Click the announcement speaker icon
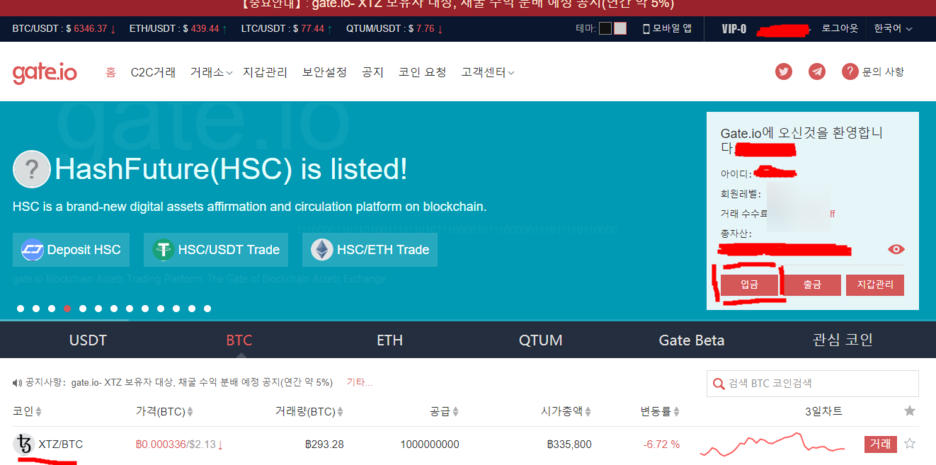 coord(17,382)
